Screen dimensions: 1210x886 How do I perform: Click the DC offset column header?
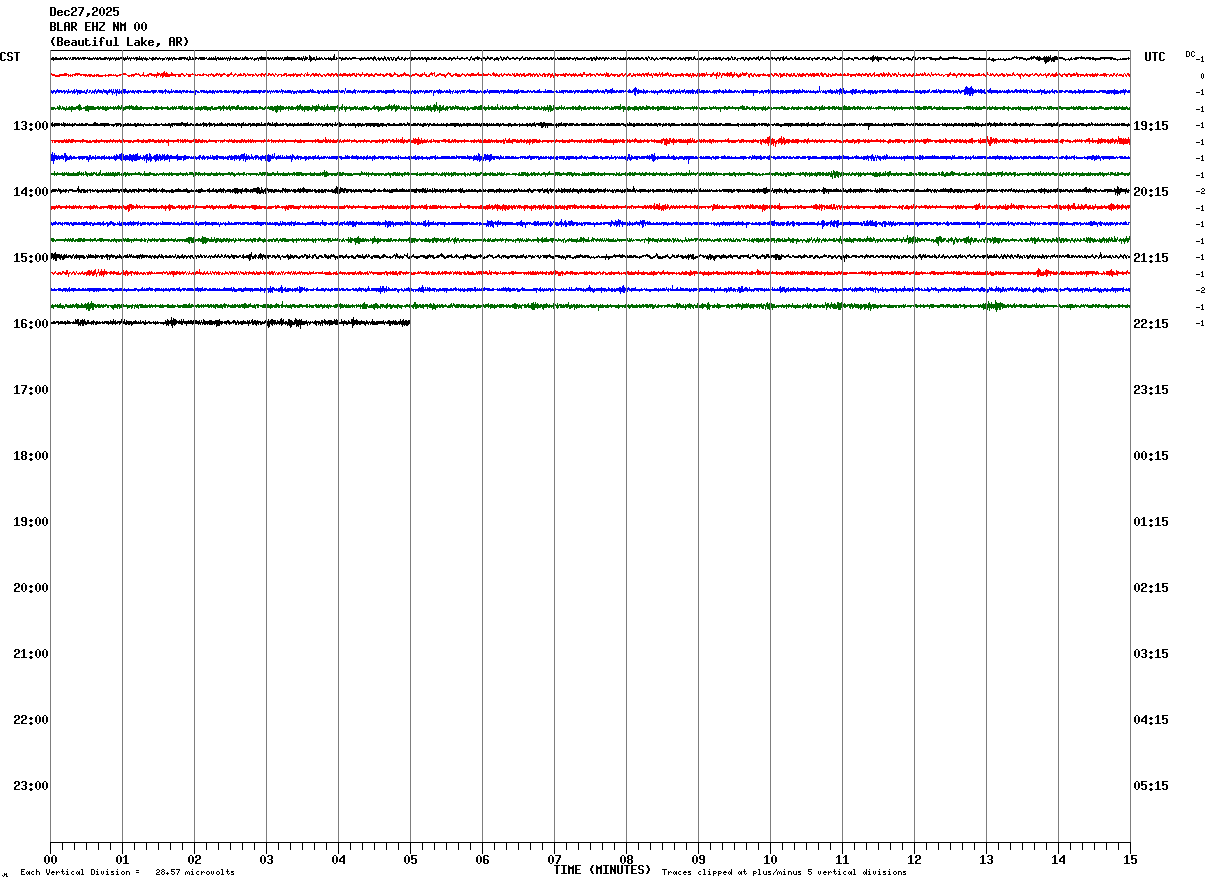1190,54
